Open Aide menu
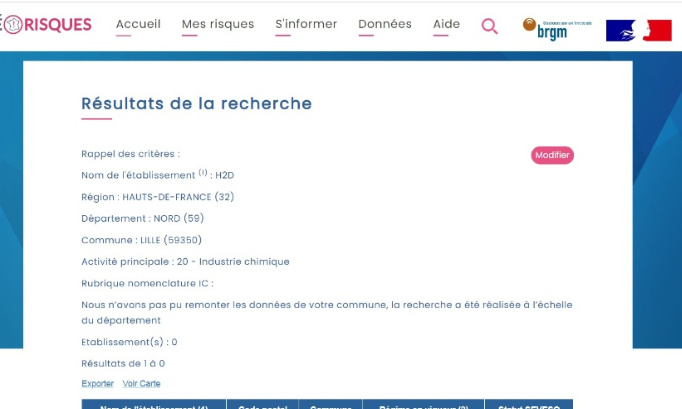This screenshot has width=682, height=409. [446, 24]
